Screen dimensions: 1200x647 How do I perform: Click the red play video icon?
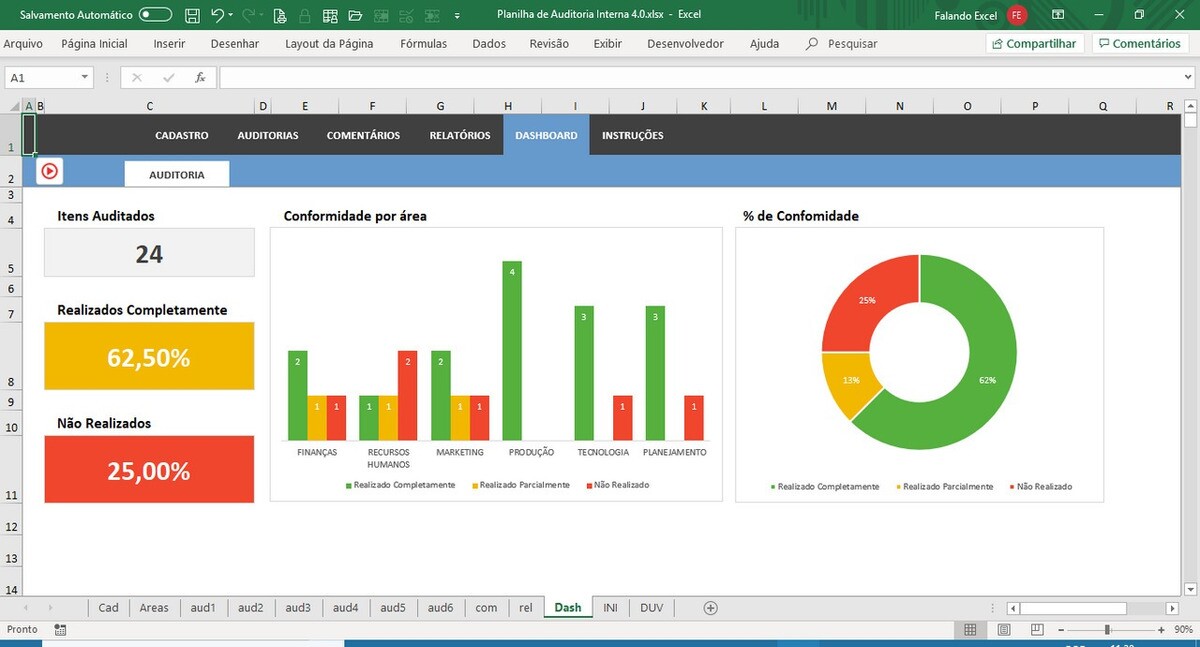click(49, 171)
